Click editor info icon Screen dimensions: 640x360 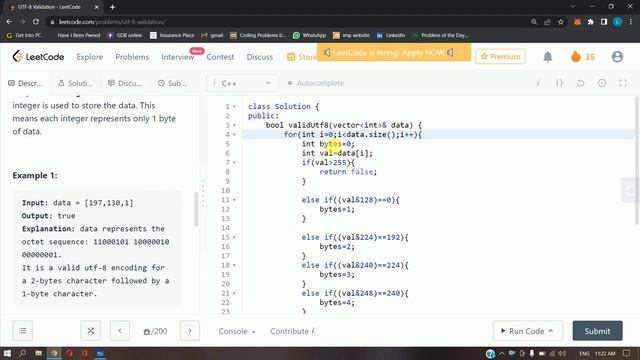538,83
